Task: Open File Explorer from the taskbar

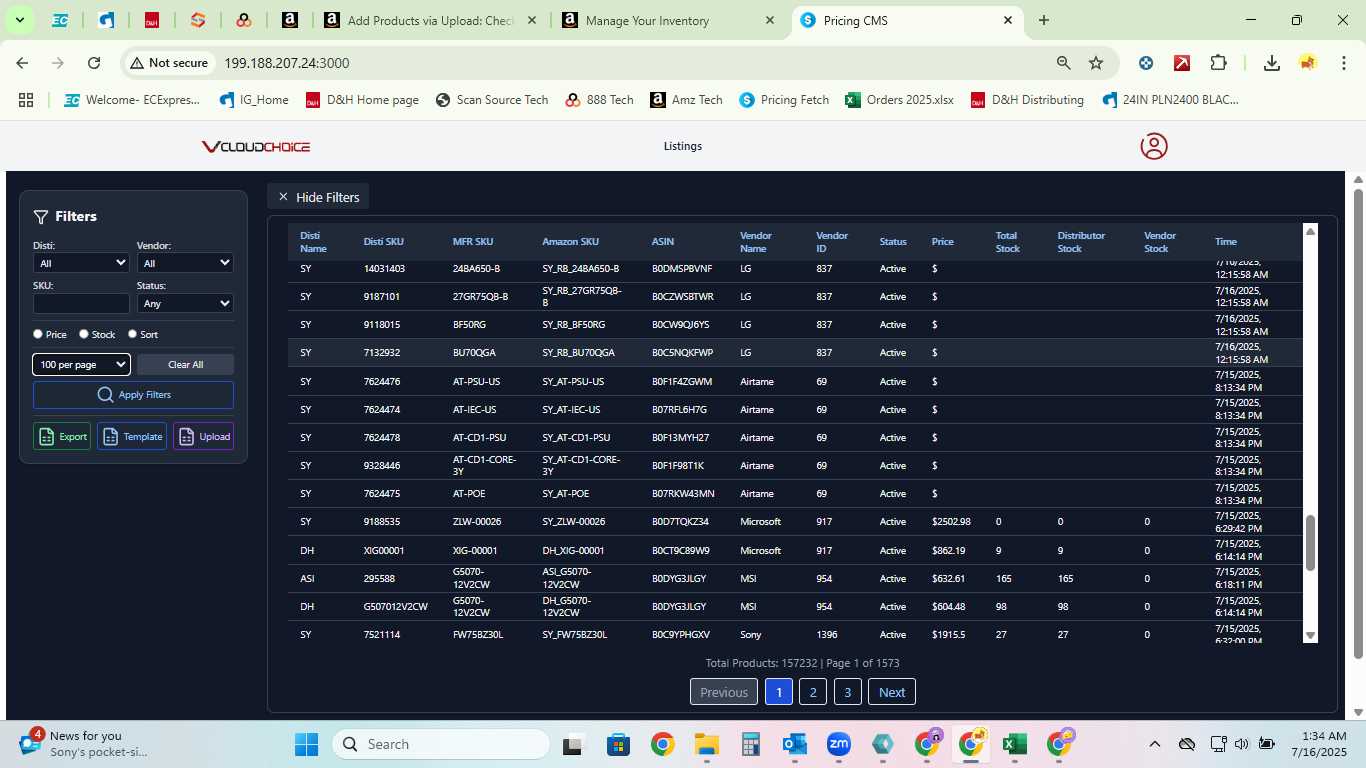Action: [707, 744]
